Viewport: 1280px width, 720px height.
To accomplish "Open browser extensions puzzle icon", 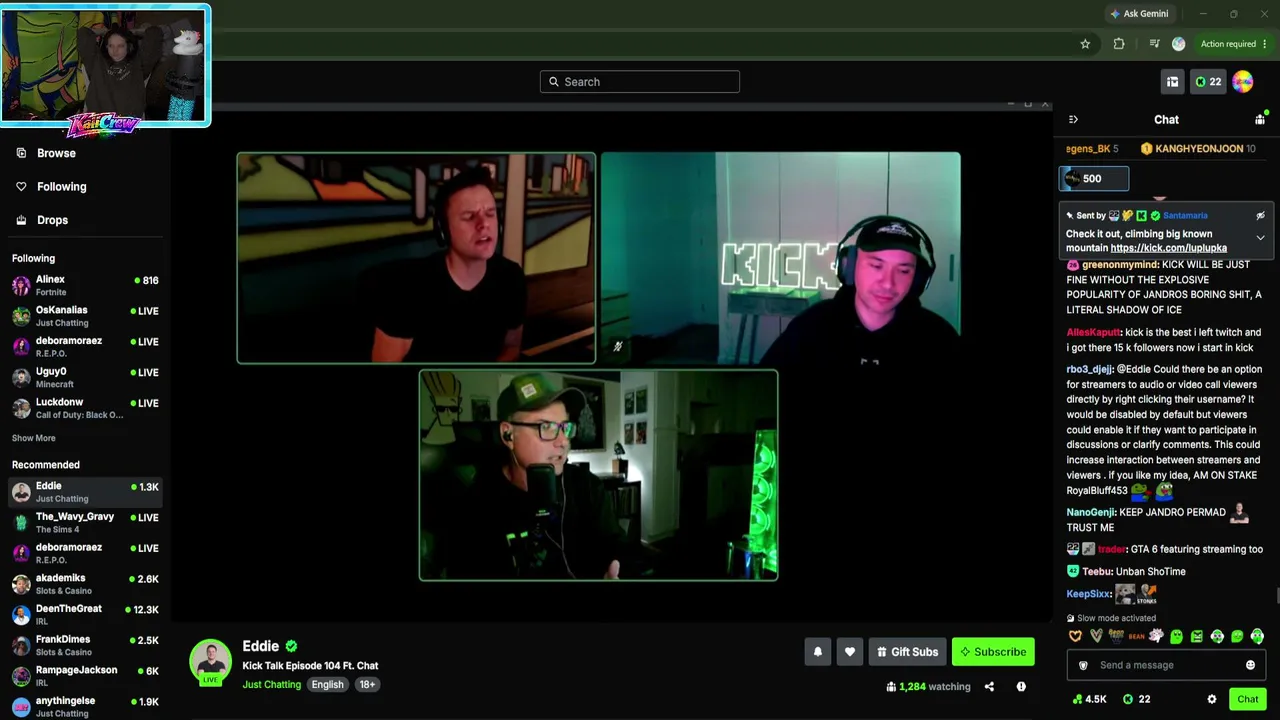I will (x=1119, y=44).
